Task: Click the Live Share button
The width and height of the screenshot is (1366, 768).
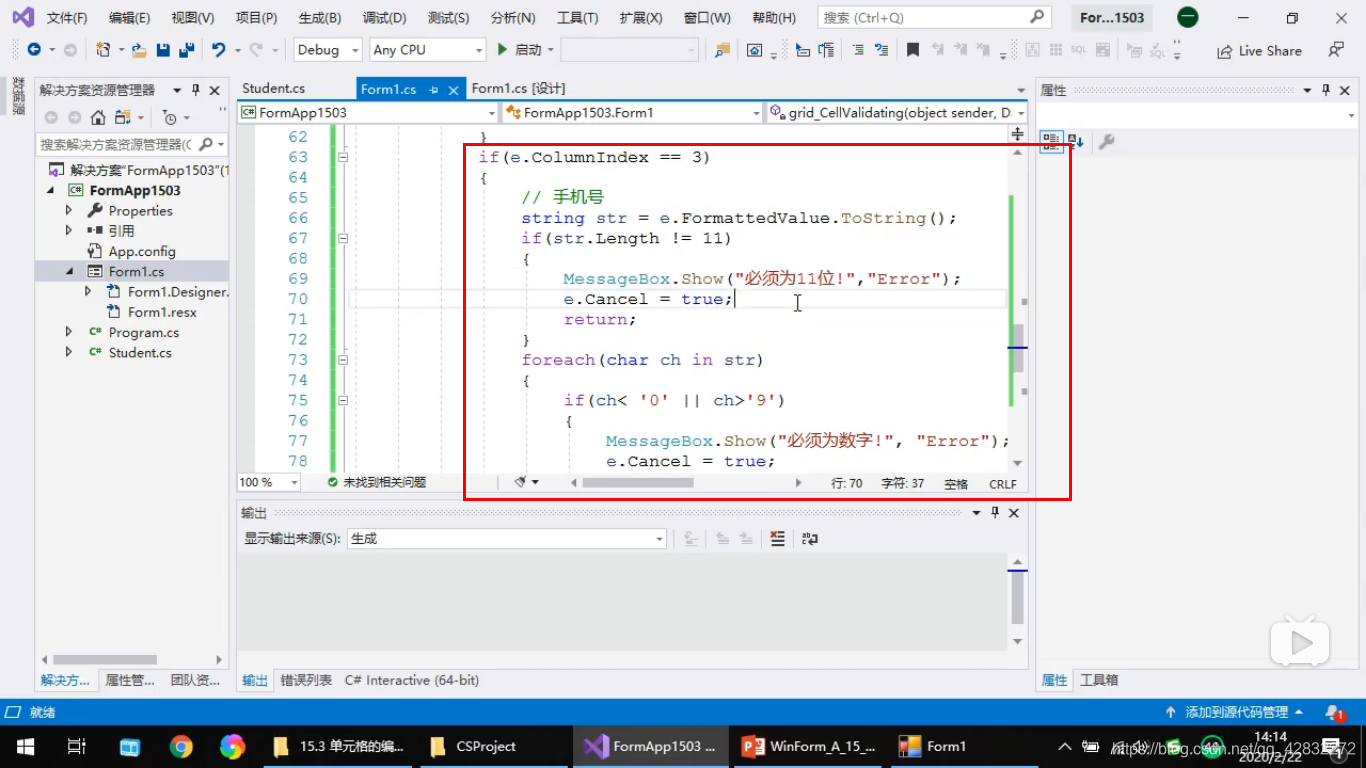Action: click(x=1259, y=51)
